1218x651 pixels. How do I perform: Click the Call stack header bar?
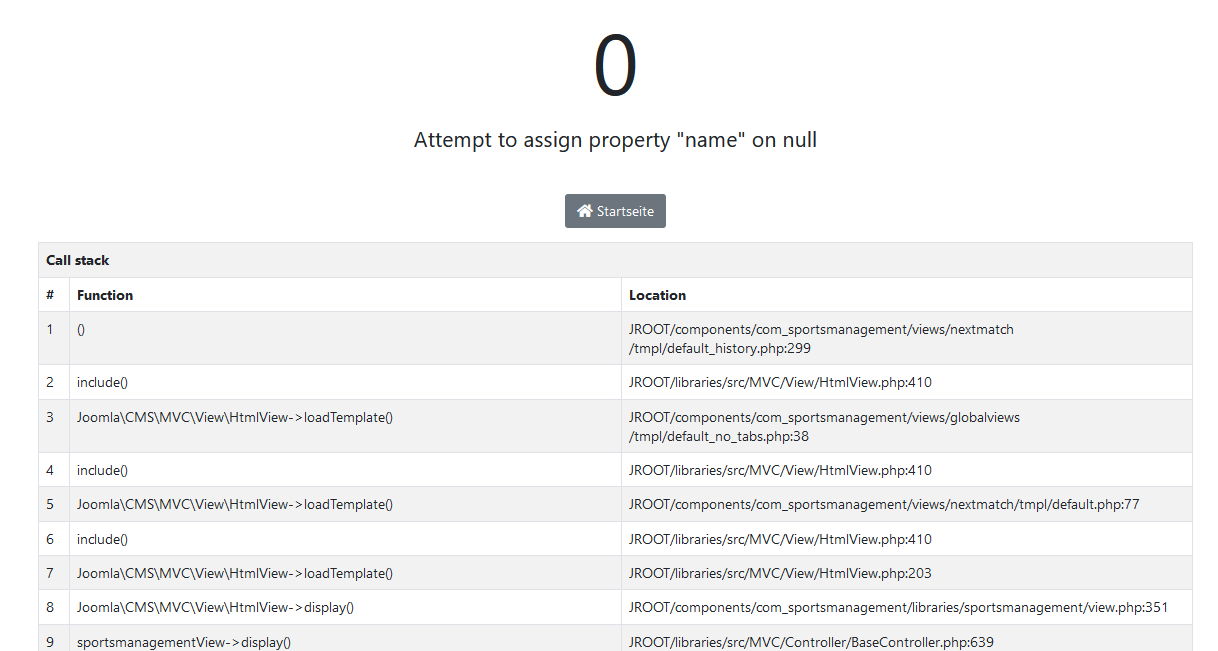point(615,260)
